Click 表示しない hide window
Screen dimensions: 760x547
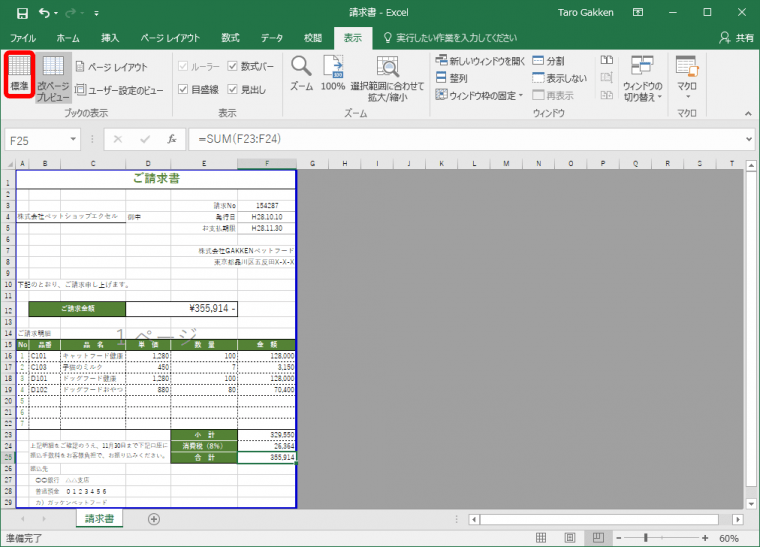(x=560, y=78)
